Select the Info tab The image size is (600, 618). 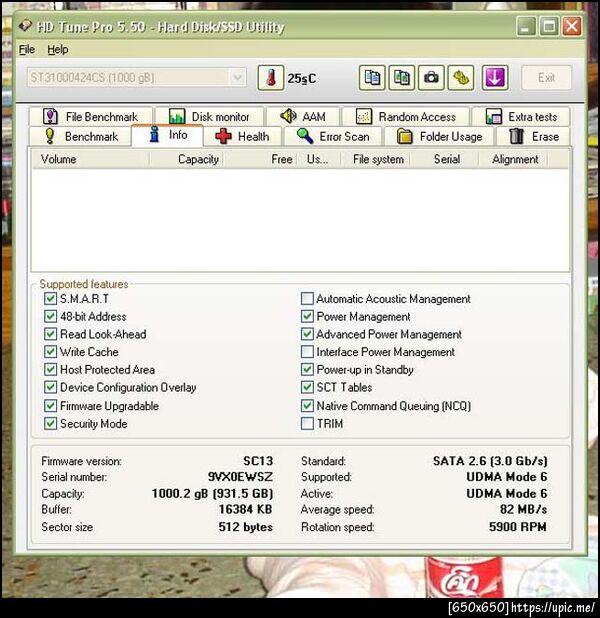168,135
